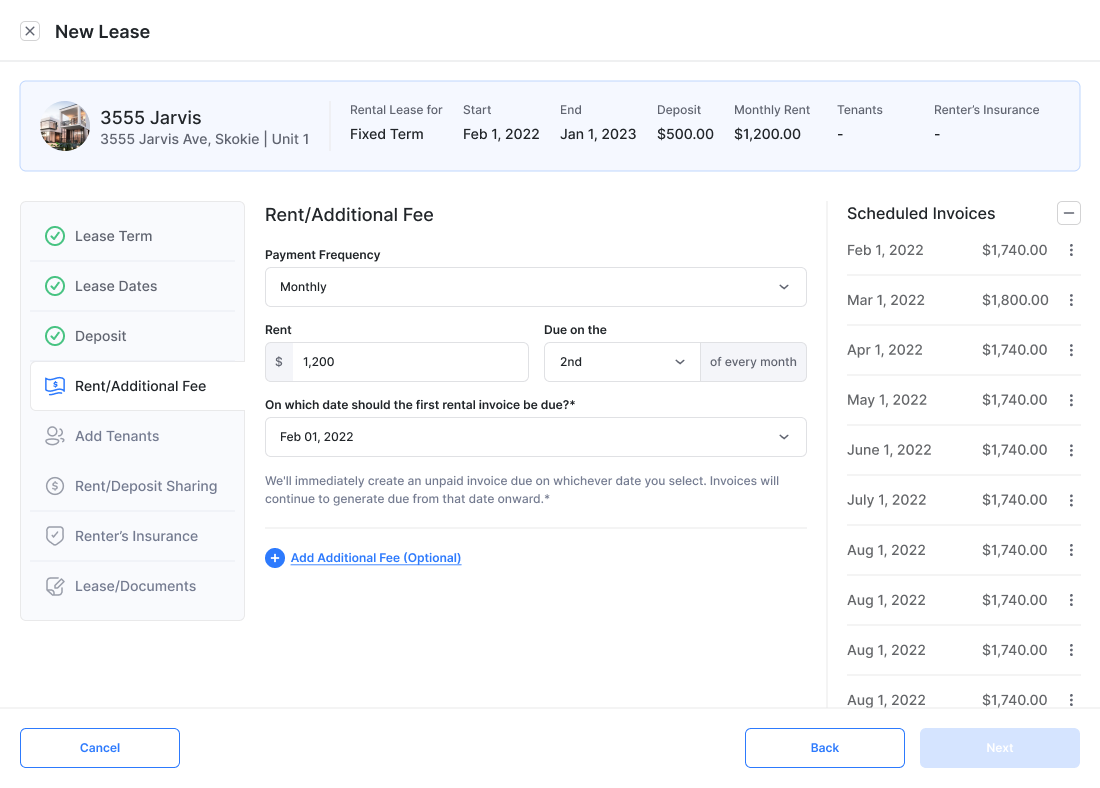This screenshot has height=788, width=1100.
Task: Open the three-dot menu for June 1, 2022 invoice
Action: click(1071, 450)
